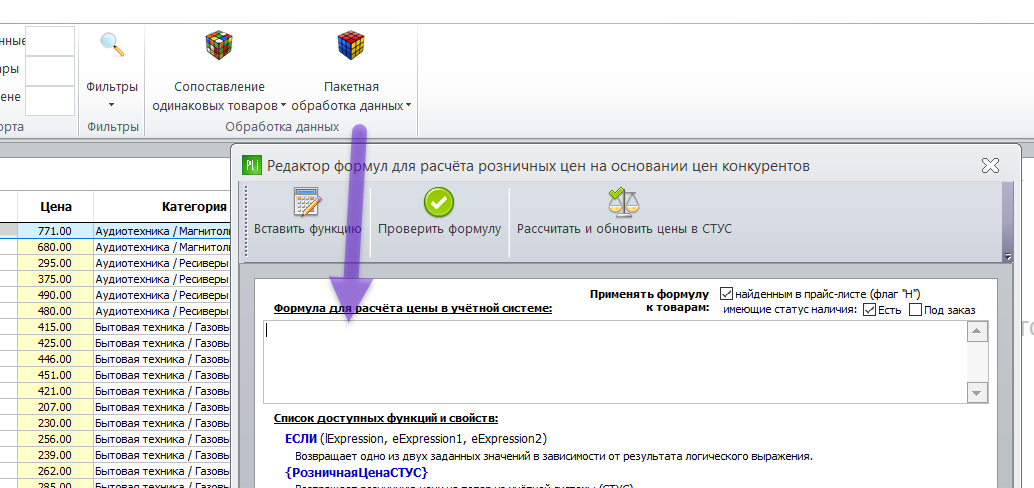Select the price cell 421.00

55,391
